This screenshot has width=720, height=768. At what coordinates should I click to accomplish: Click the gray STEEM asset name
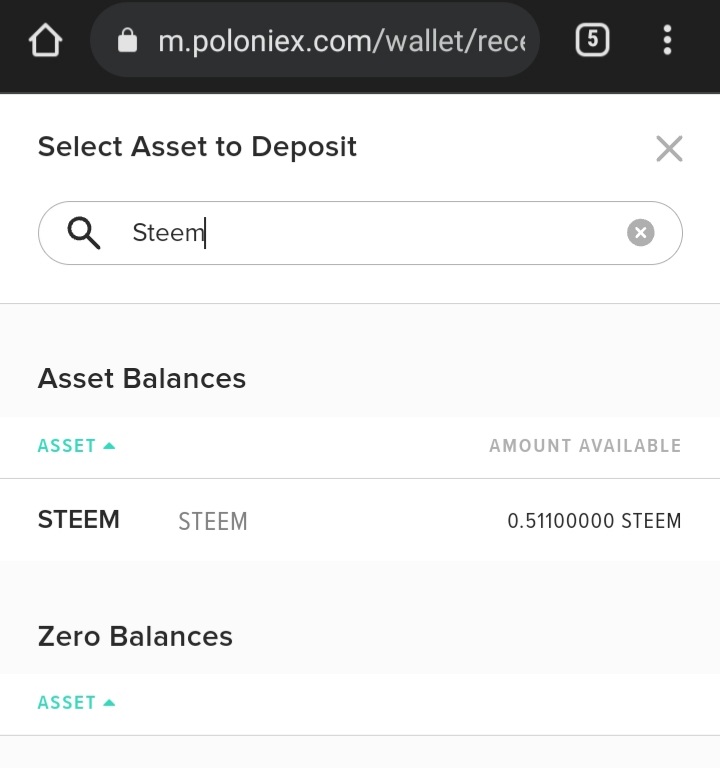click(212, 521)
